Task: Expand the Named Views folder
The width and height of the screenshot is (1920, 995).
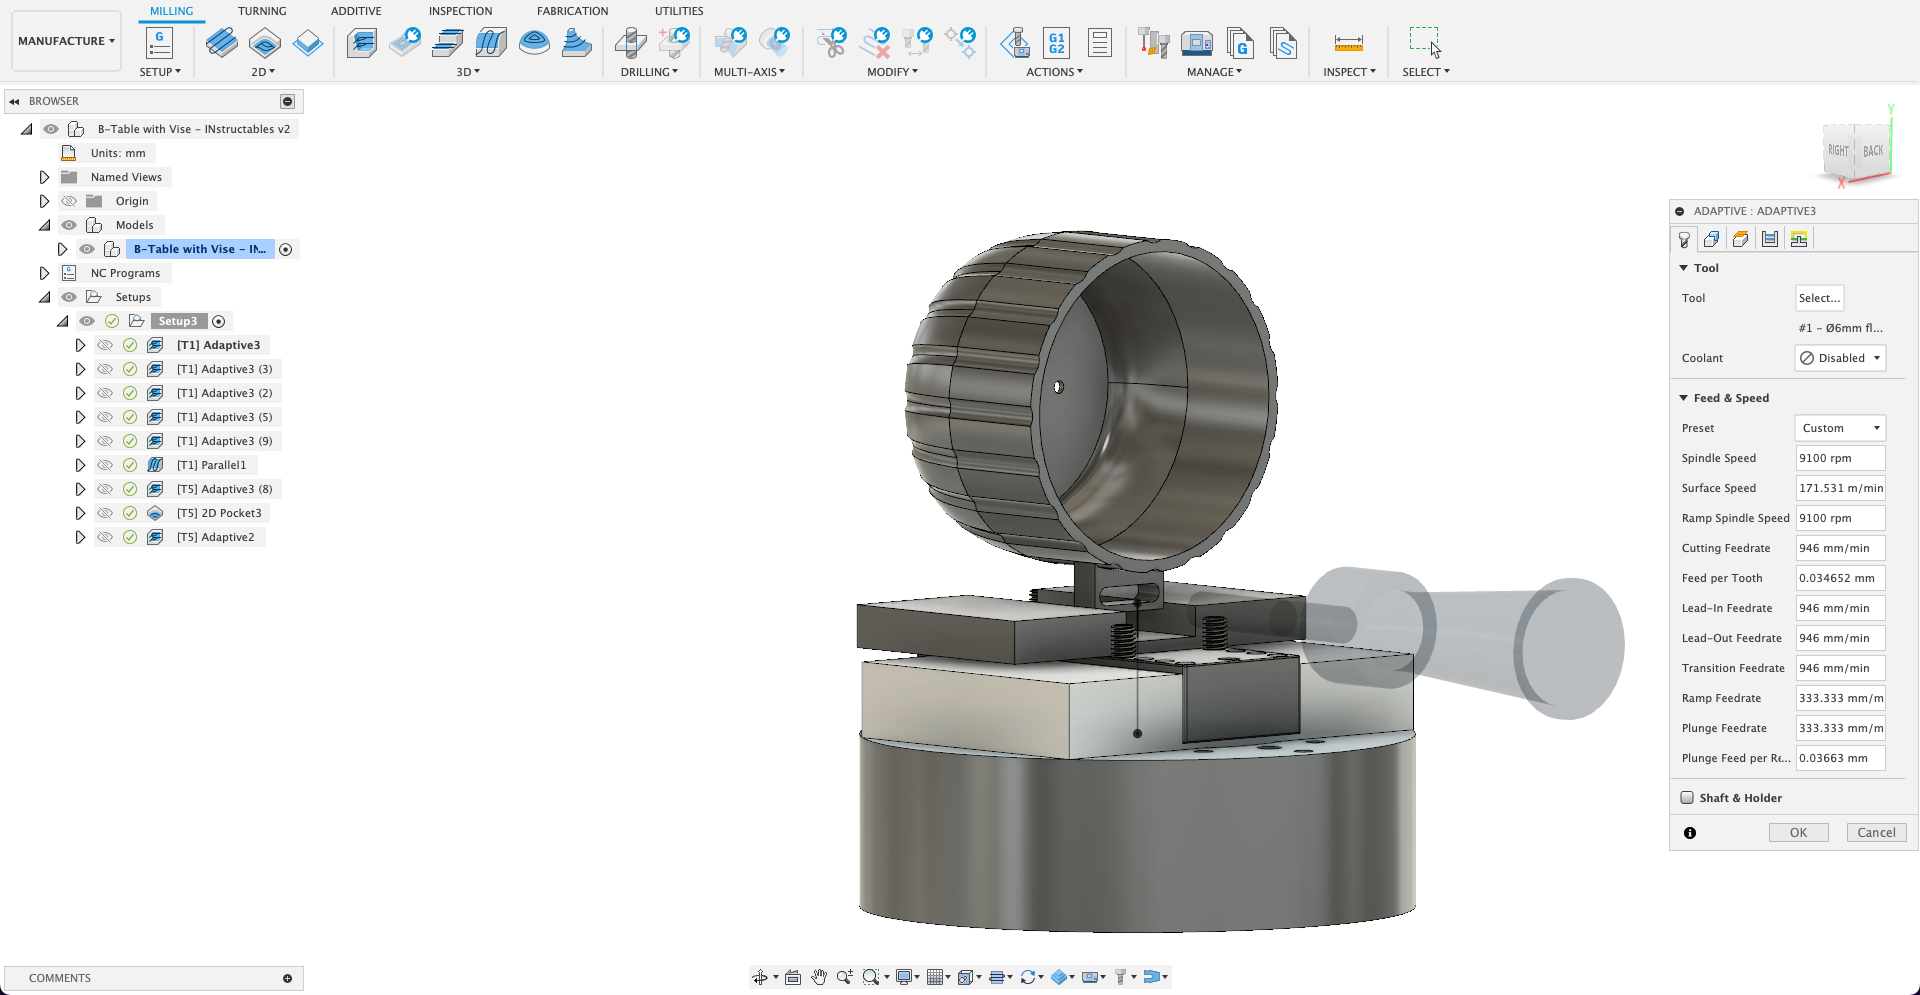Action: coord(44,176)
